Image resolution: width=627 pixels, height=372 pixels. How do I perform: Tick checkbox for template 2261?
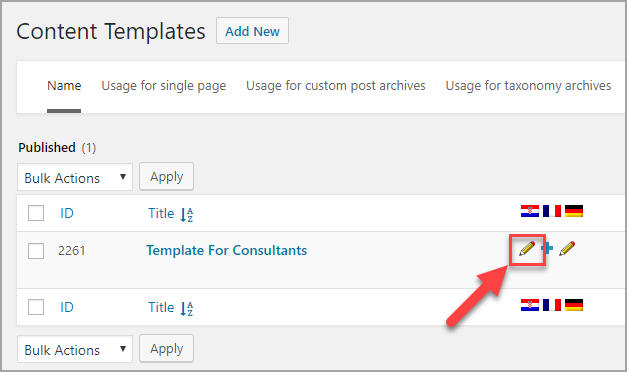[x=36, y=251]
